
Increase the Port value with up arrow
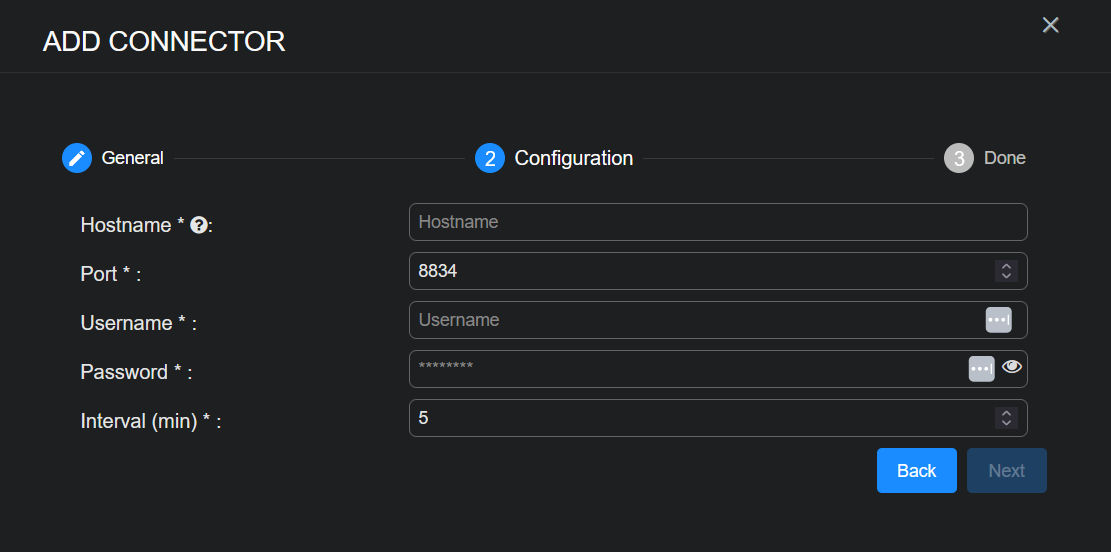pyautogui.click(x=1007, y=266)
